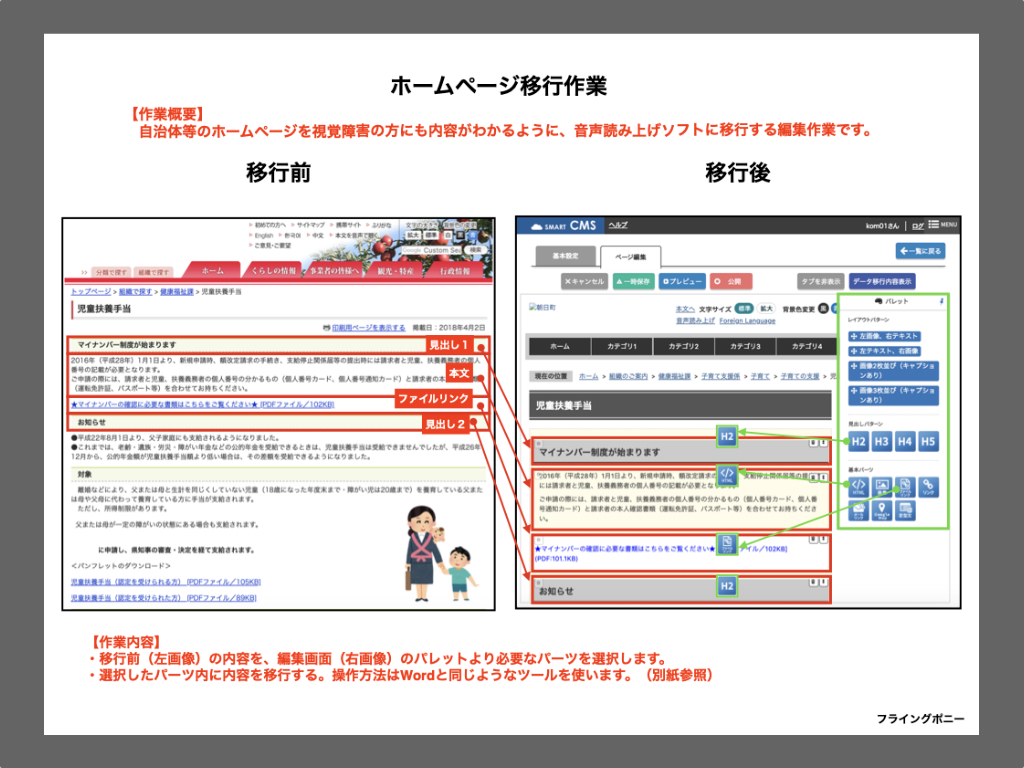Select the メールリンク part icon

(x=859, y=511)
